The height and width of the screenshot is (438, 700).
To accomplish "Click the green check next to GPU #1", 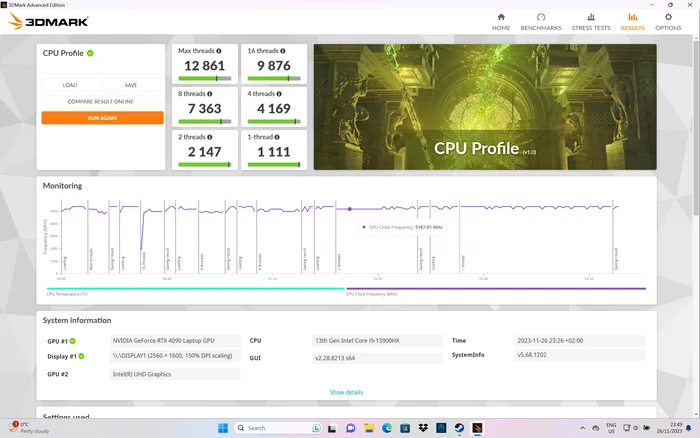I will click(x=73, y=341).
